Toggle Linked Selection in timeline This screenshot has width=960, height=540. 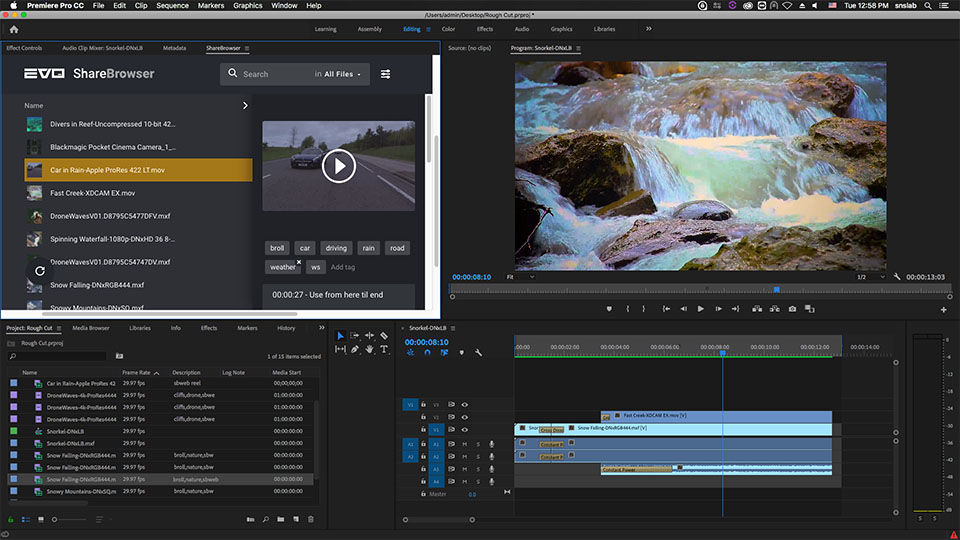click(444, 353)
